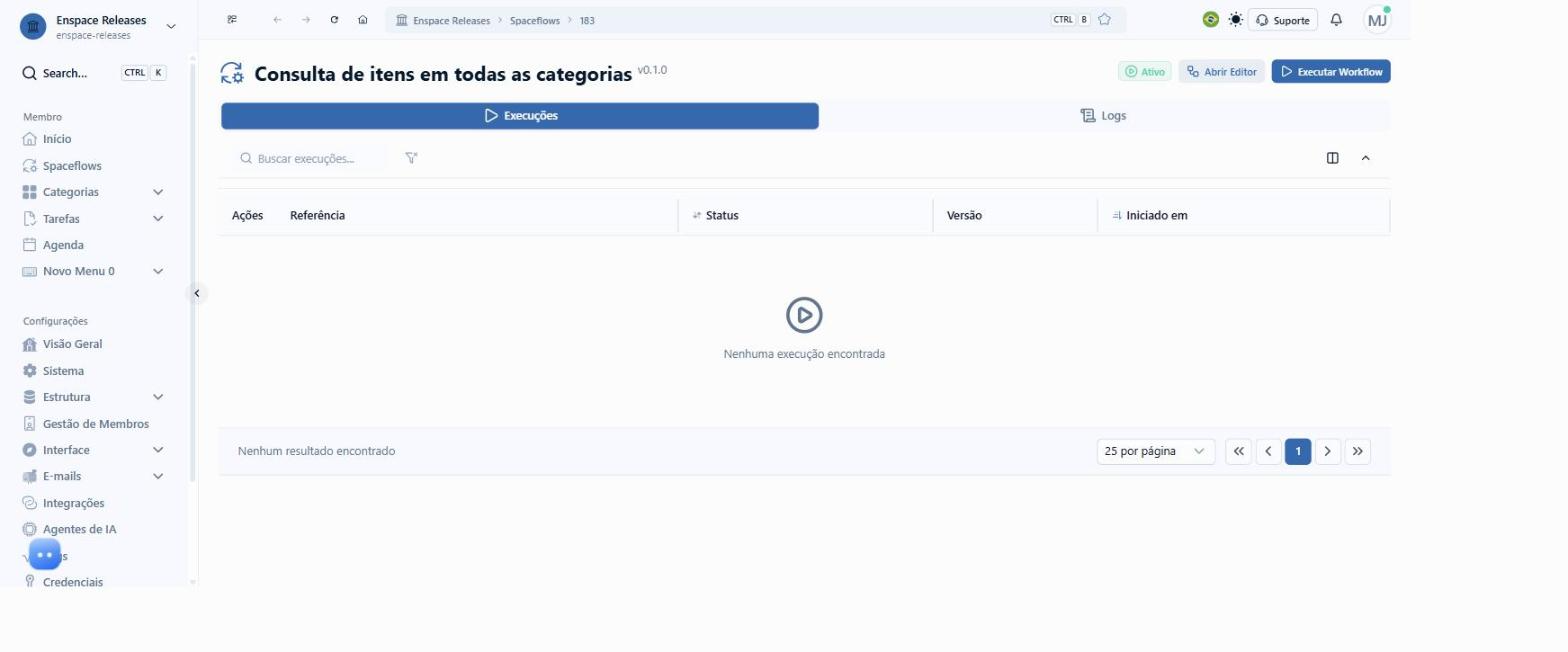Go to the next page
1568x652 pixels.
click(x=1327, y=451)
